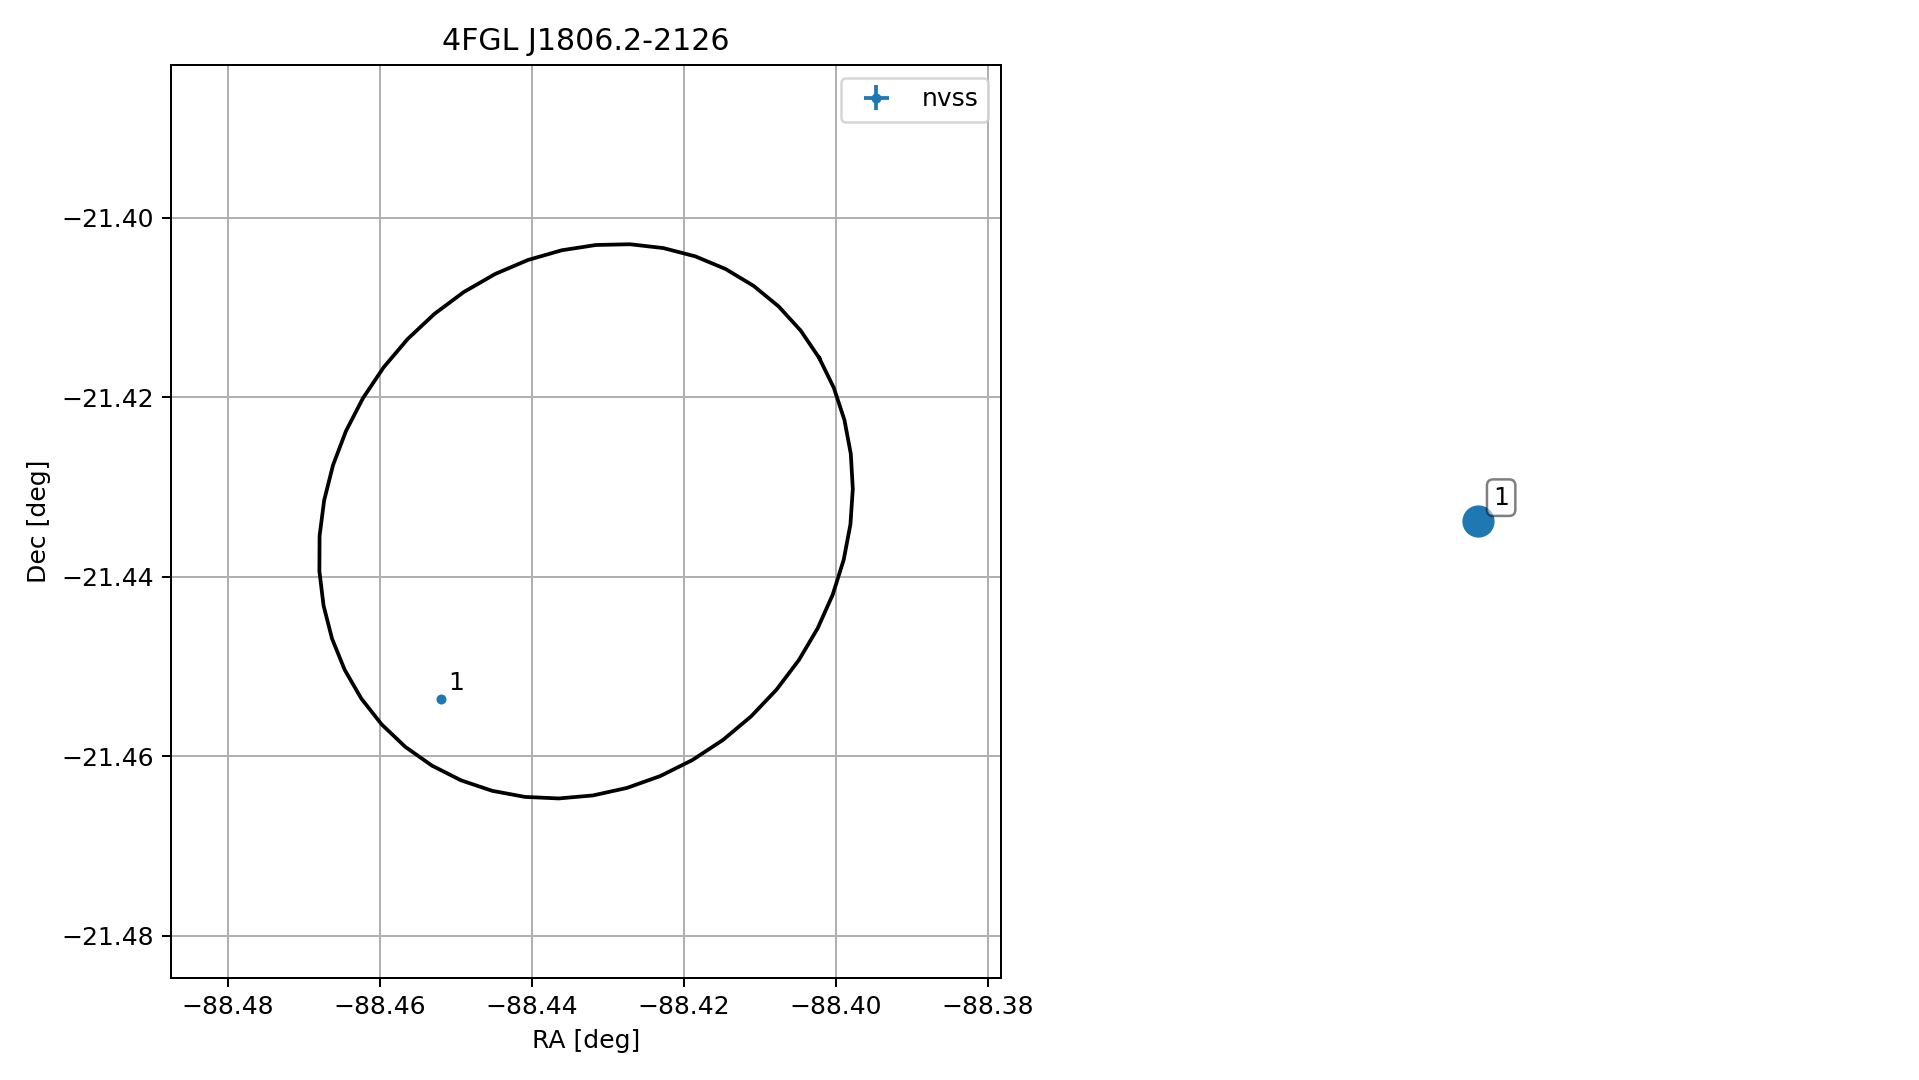Click the −88.38 RA tick label
Image resolution: width=1919 pixels, height=1080 pixels.
point(988,1006)
